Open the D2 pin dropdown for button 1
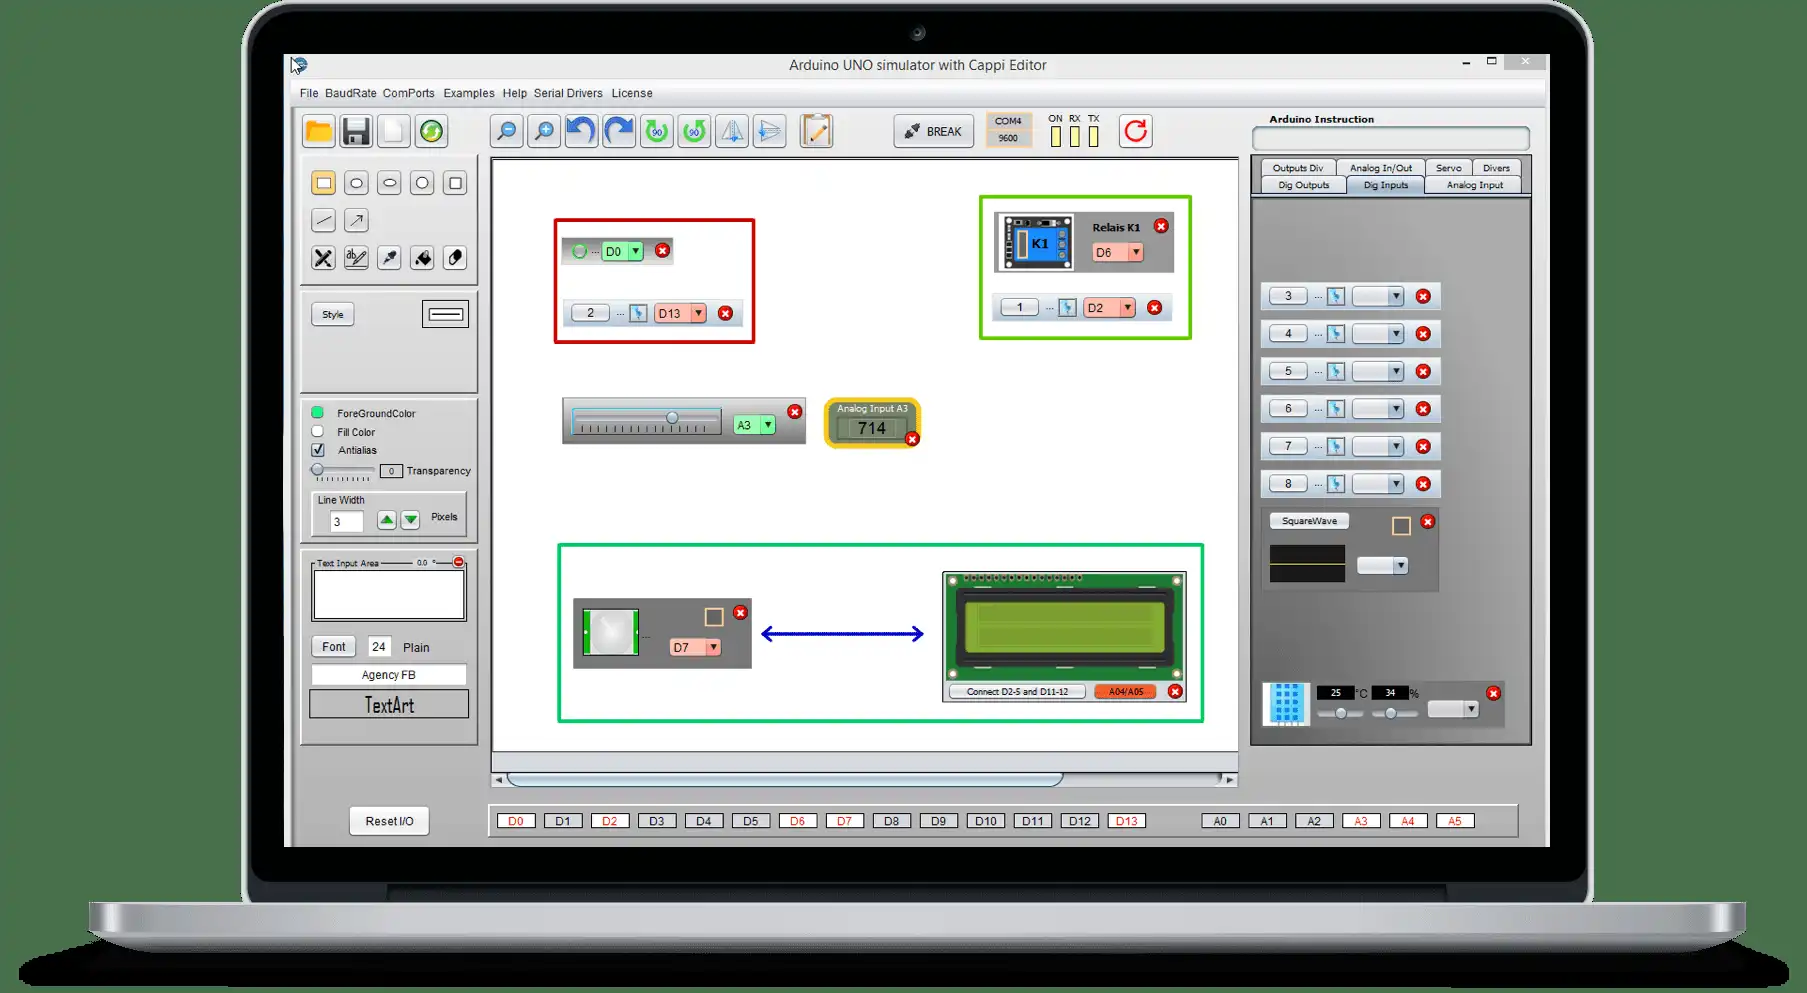This screenshot has width=1807, height=993. (x=1128, y=308)
